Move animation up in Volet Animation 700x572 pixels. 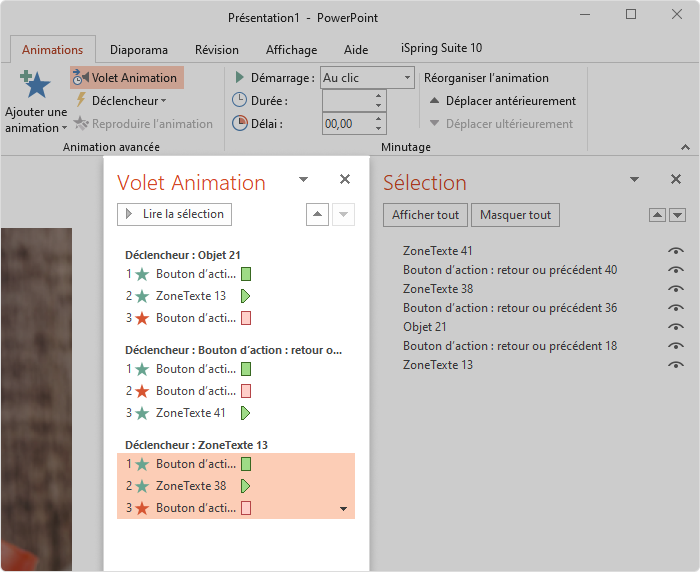(x=317, y=214)
